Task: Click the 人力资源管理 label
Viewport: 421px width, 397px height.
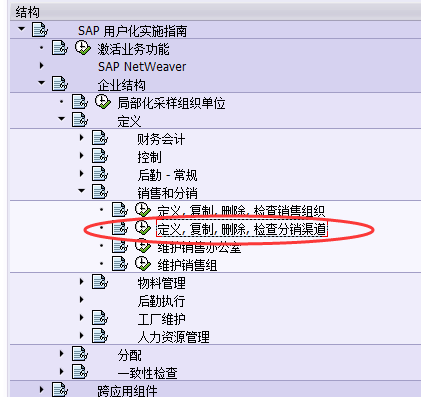Action: [173, 337]
